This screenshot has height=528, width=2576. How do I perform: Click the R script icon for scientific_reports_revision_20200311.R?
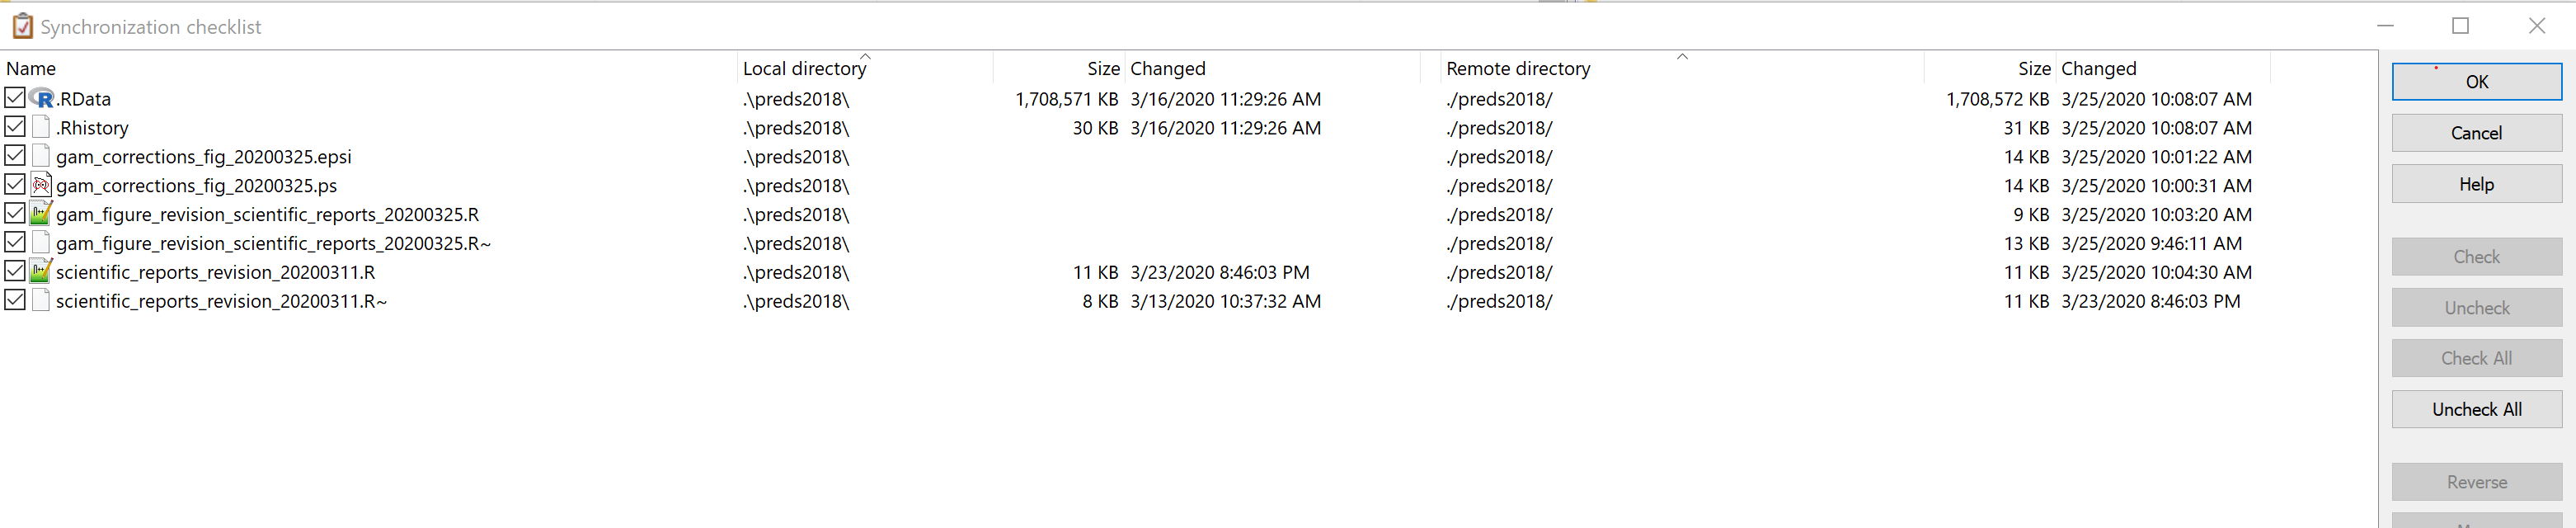(41, 272)
